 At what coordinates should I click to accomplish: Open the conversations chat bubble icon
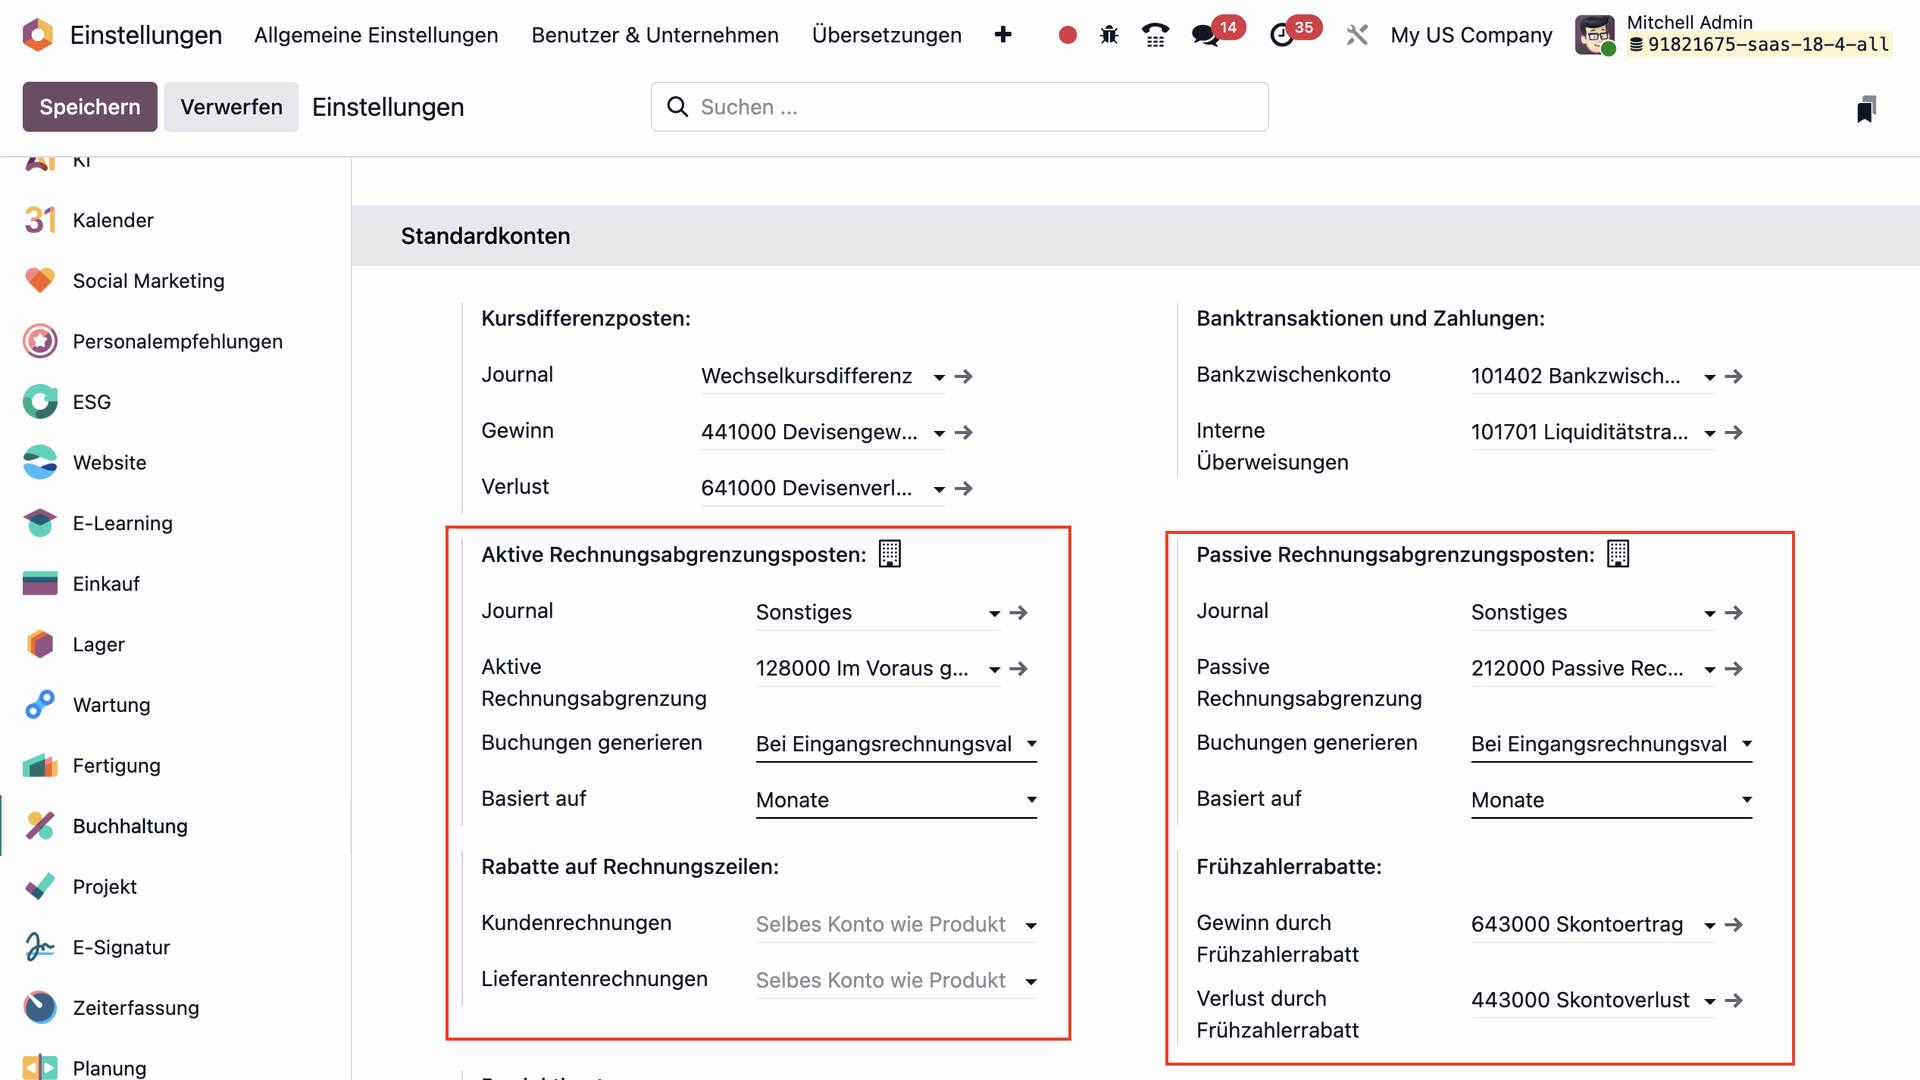1205,35
